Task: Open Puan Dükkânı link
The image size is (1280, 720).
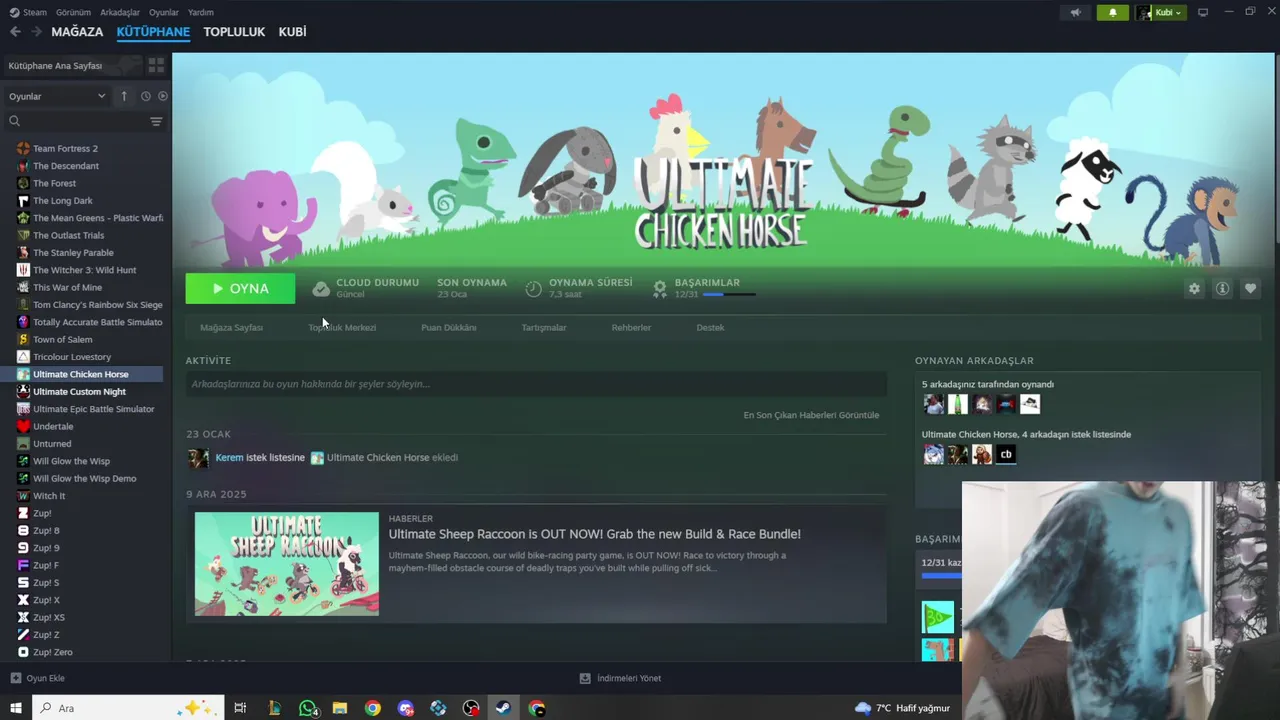Action: pos(449,328)
